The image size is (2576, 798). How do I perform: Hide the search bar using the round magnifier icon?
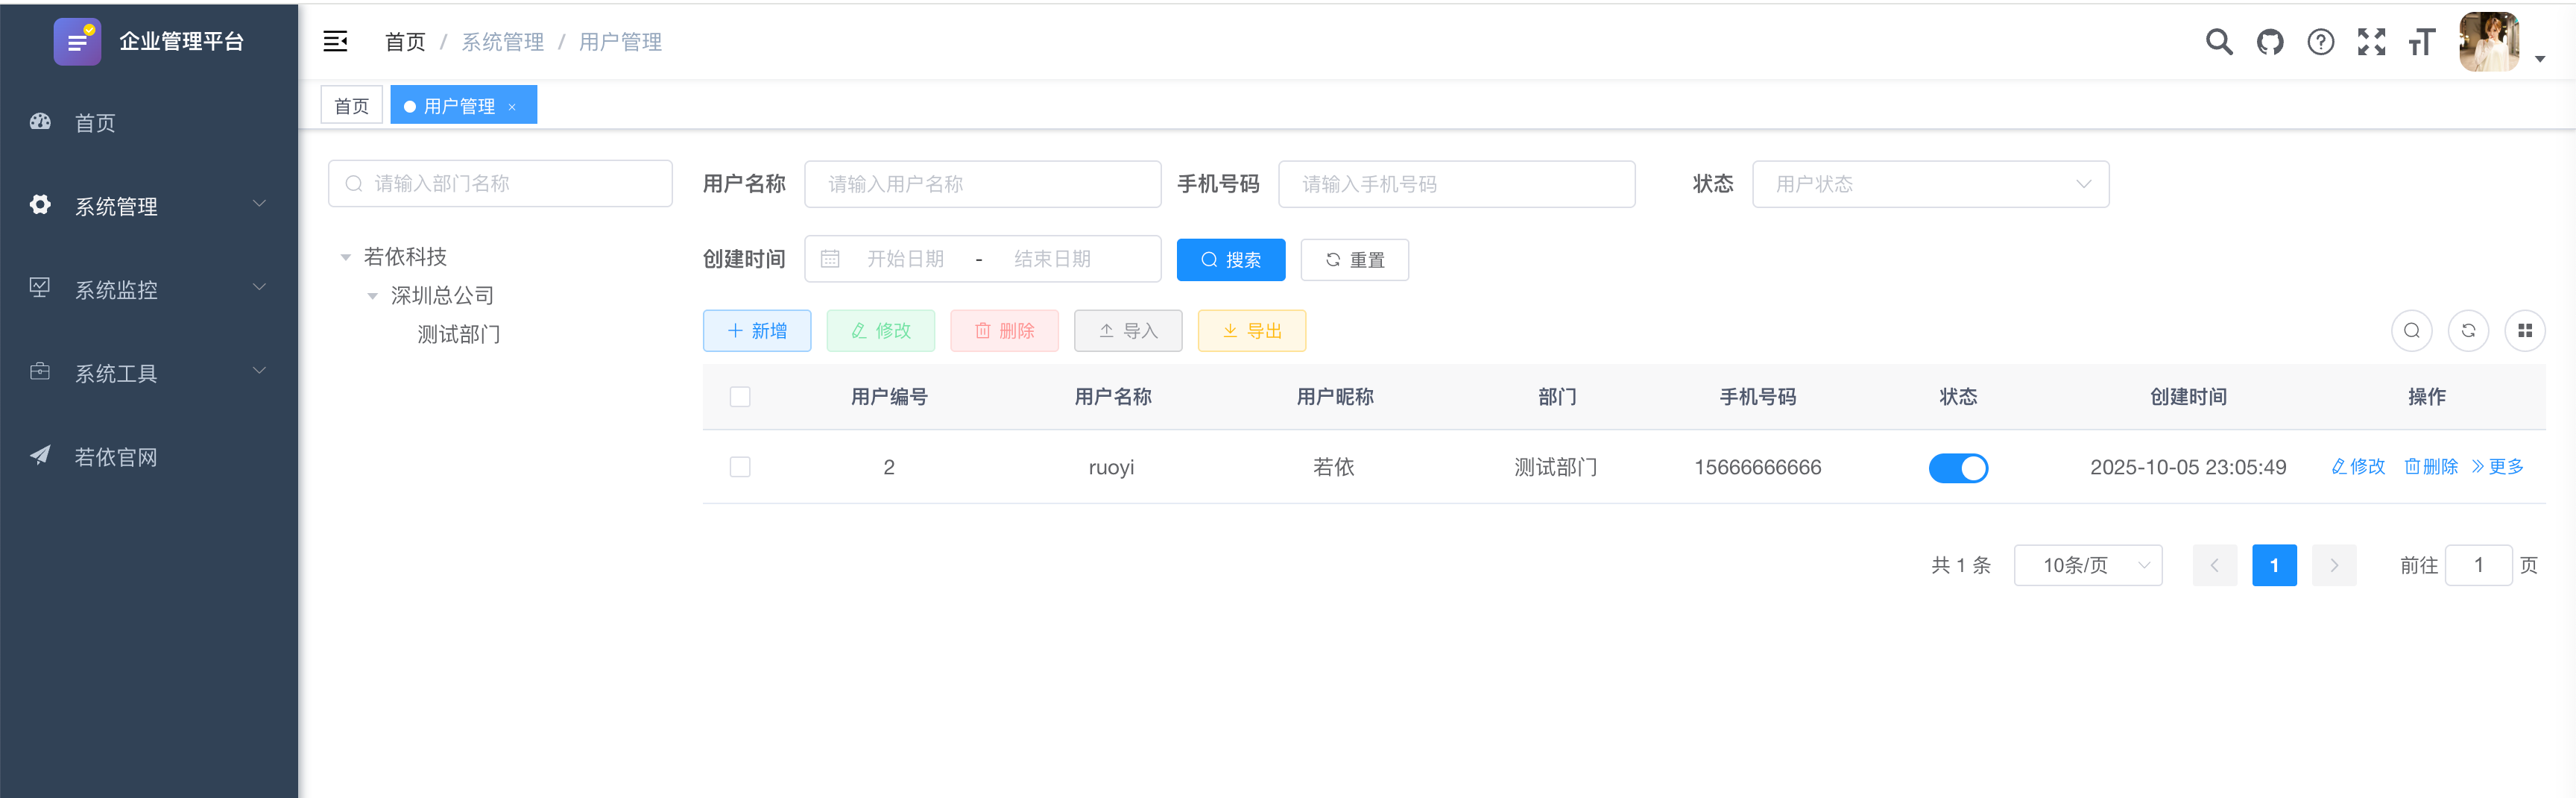[2411, 331]
